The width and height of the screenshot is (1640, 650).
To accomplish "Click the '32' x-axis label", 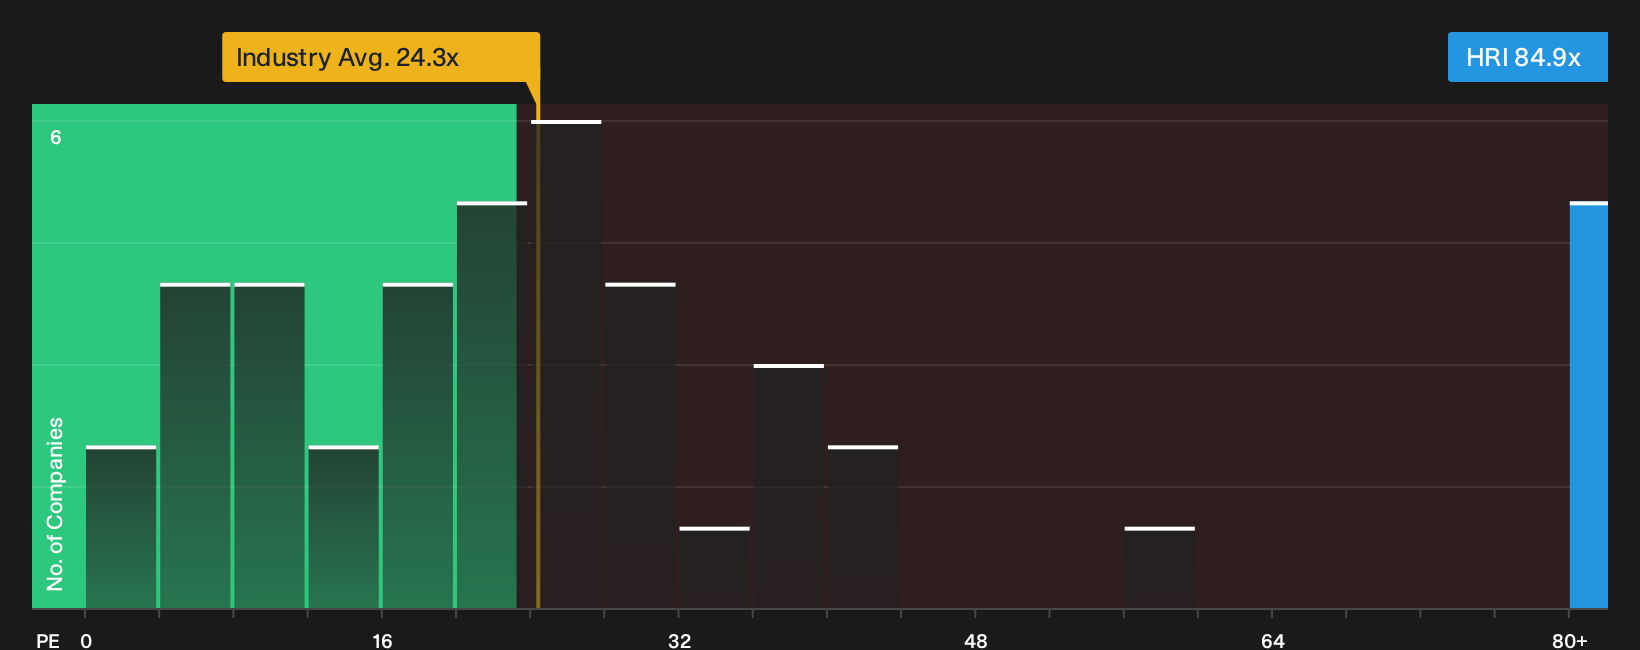I will [679, 640].
